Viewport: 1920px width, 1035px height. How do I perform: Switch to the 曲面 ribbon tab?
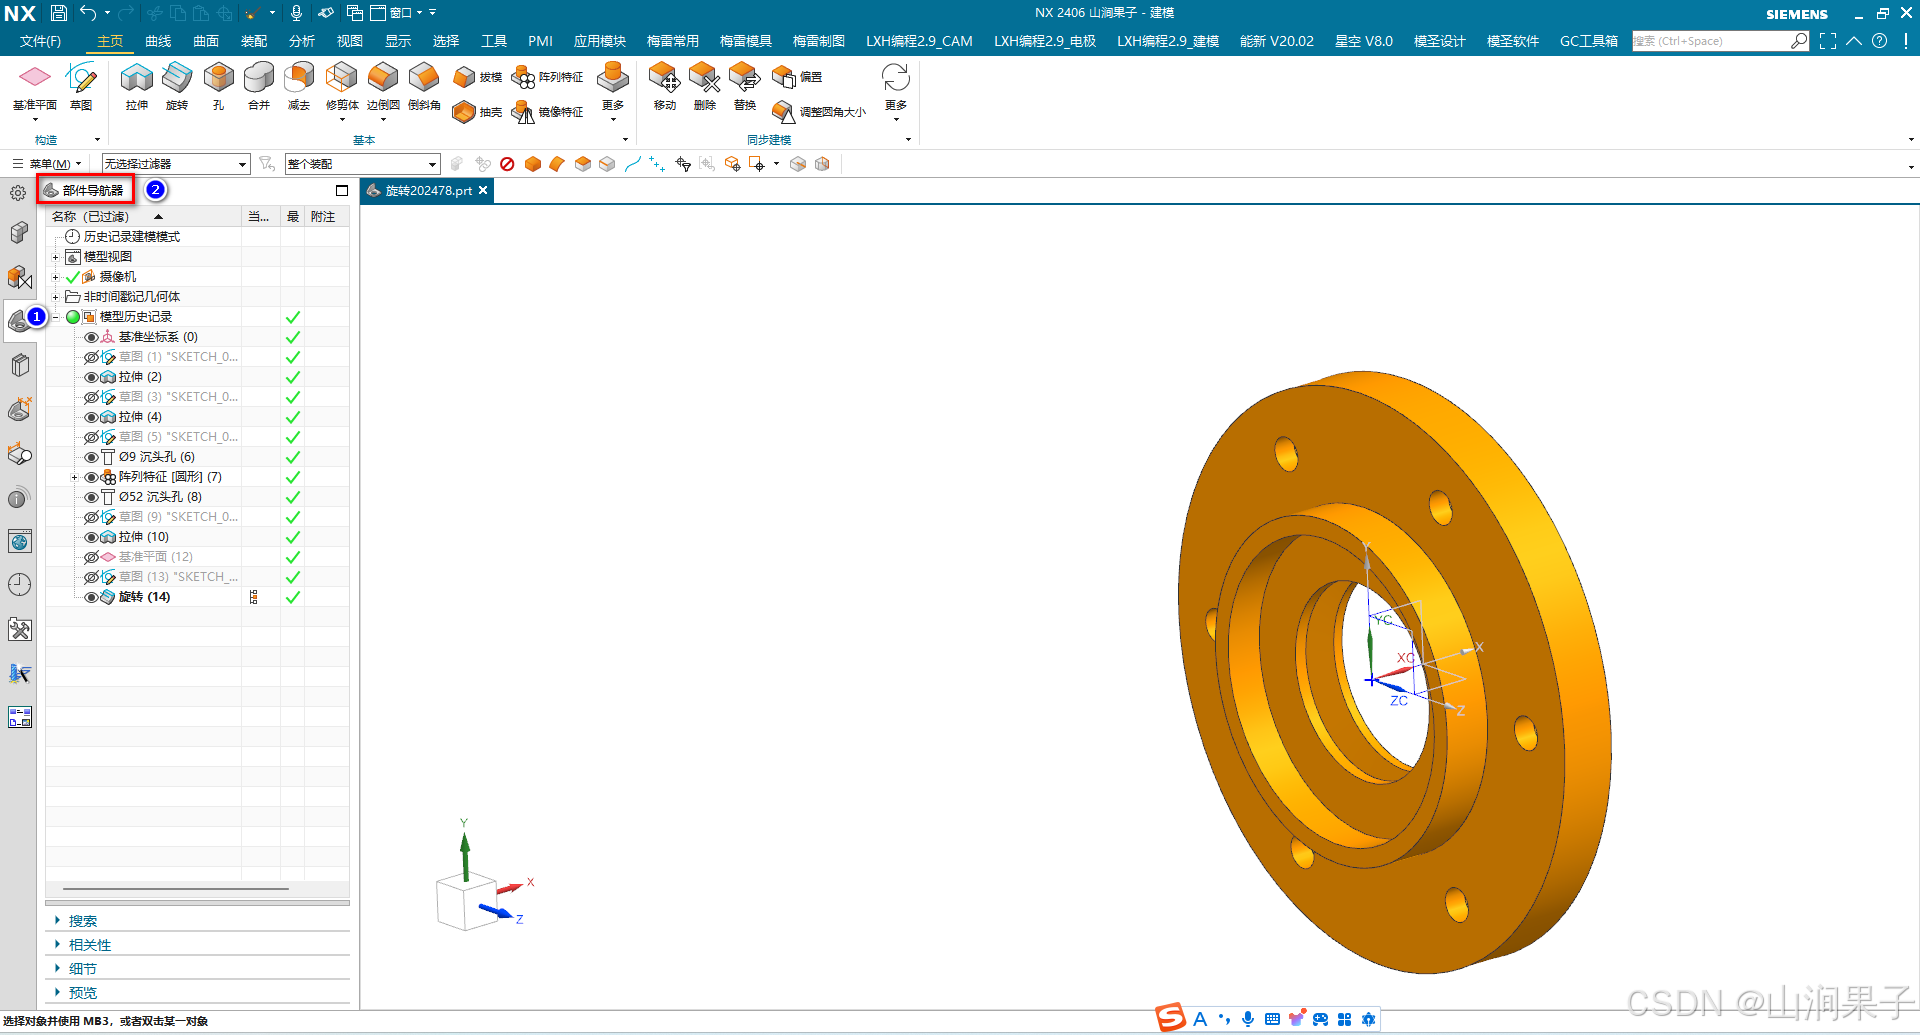tap(206, 41)
